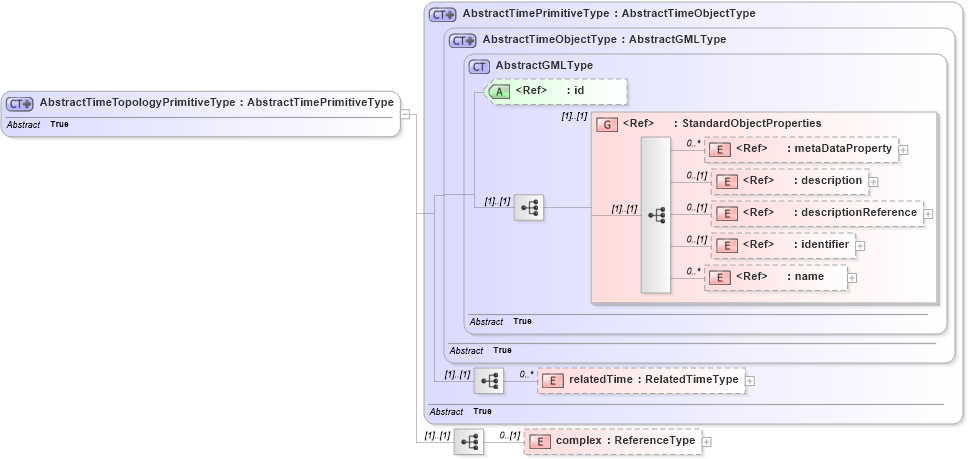Collapse the AbstractTimeTopologyPrimitiveType node
Viewport: 968px width, 459px height.
coord(405,114)
